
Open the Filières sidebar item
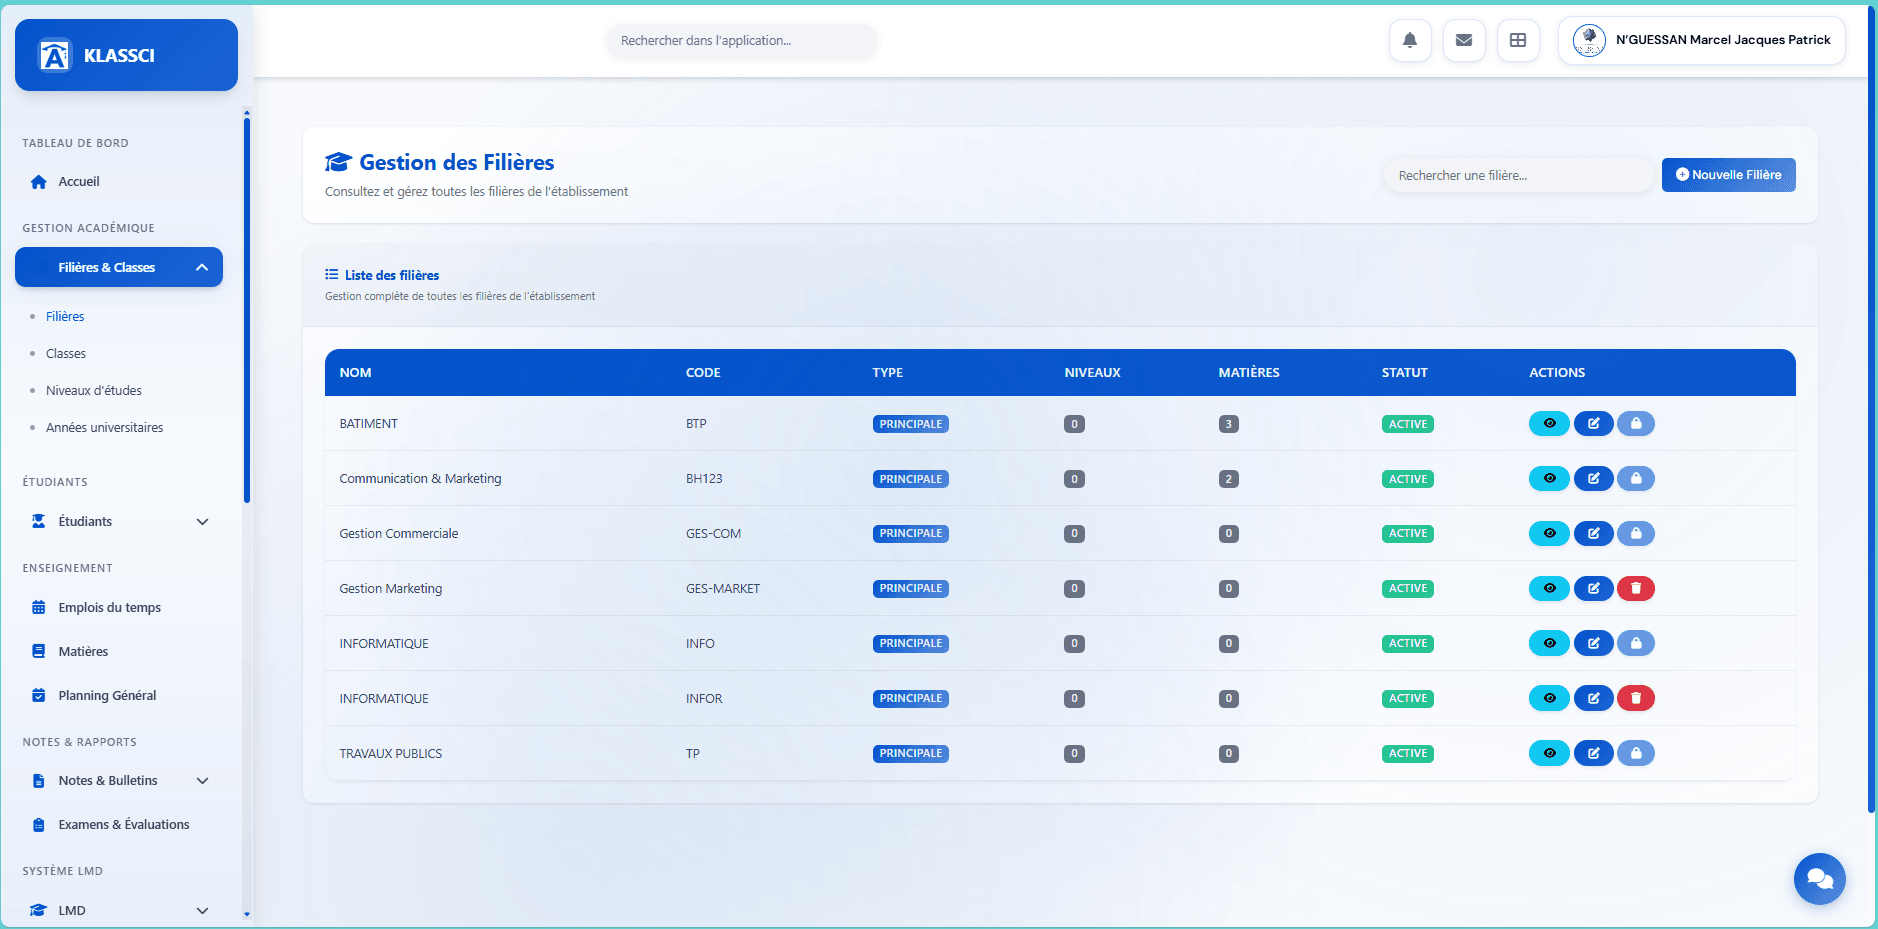pos(64,316)
